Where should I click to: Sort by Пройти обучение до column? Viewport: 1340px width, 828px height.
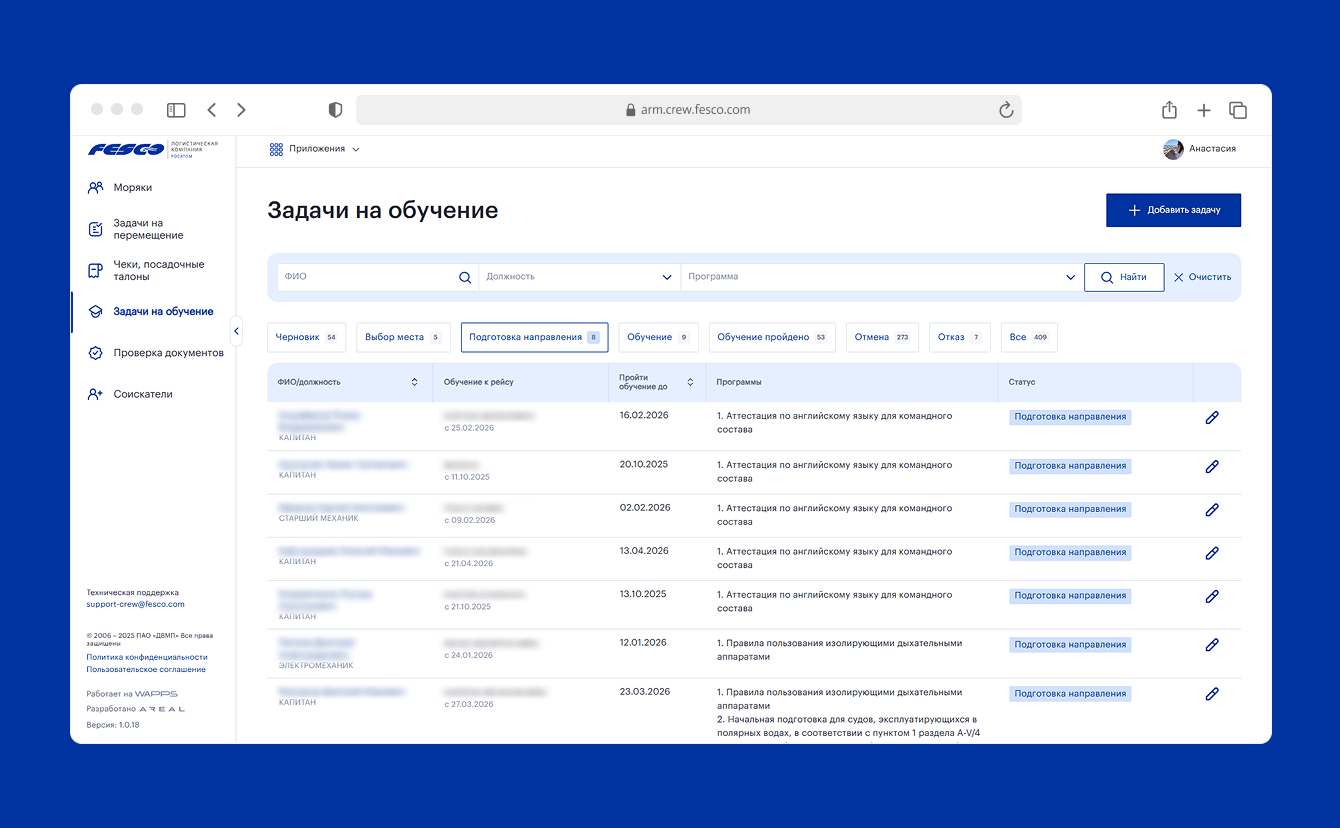[x=689, y=382]
